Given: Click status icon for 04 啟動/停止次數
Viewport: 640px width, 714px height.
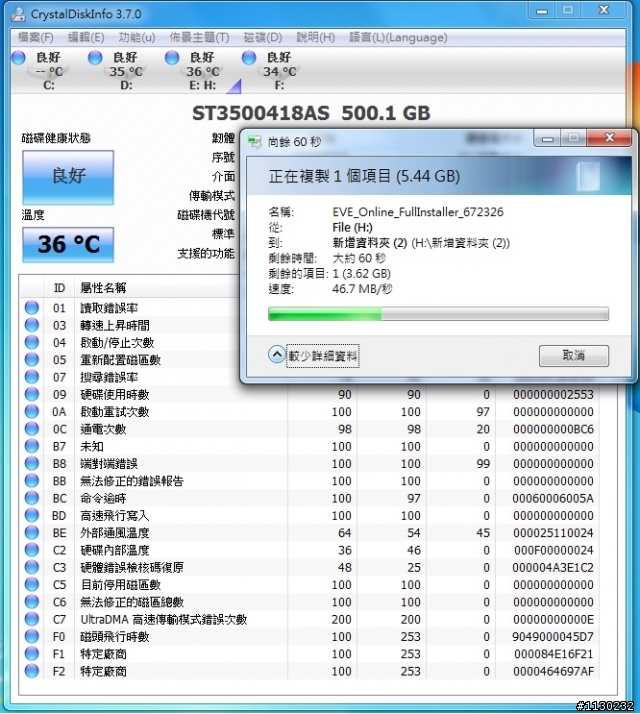Looking at the screenshot, I should [31, 342].
